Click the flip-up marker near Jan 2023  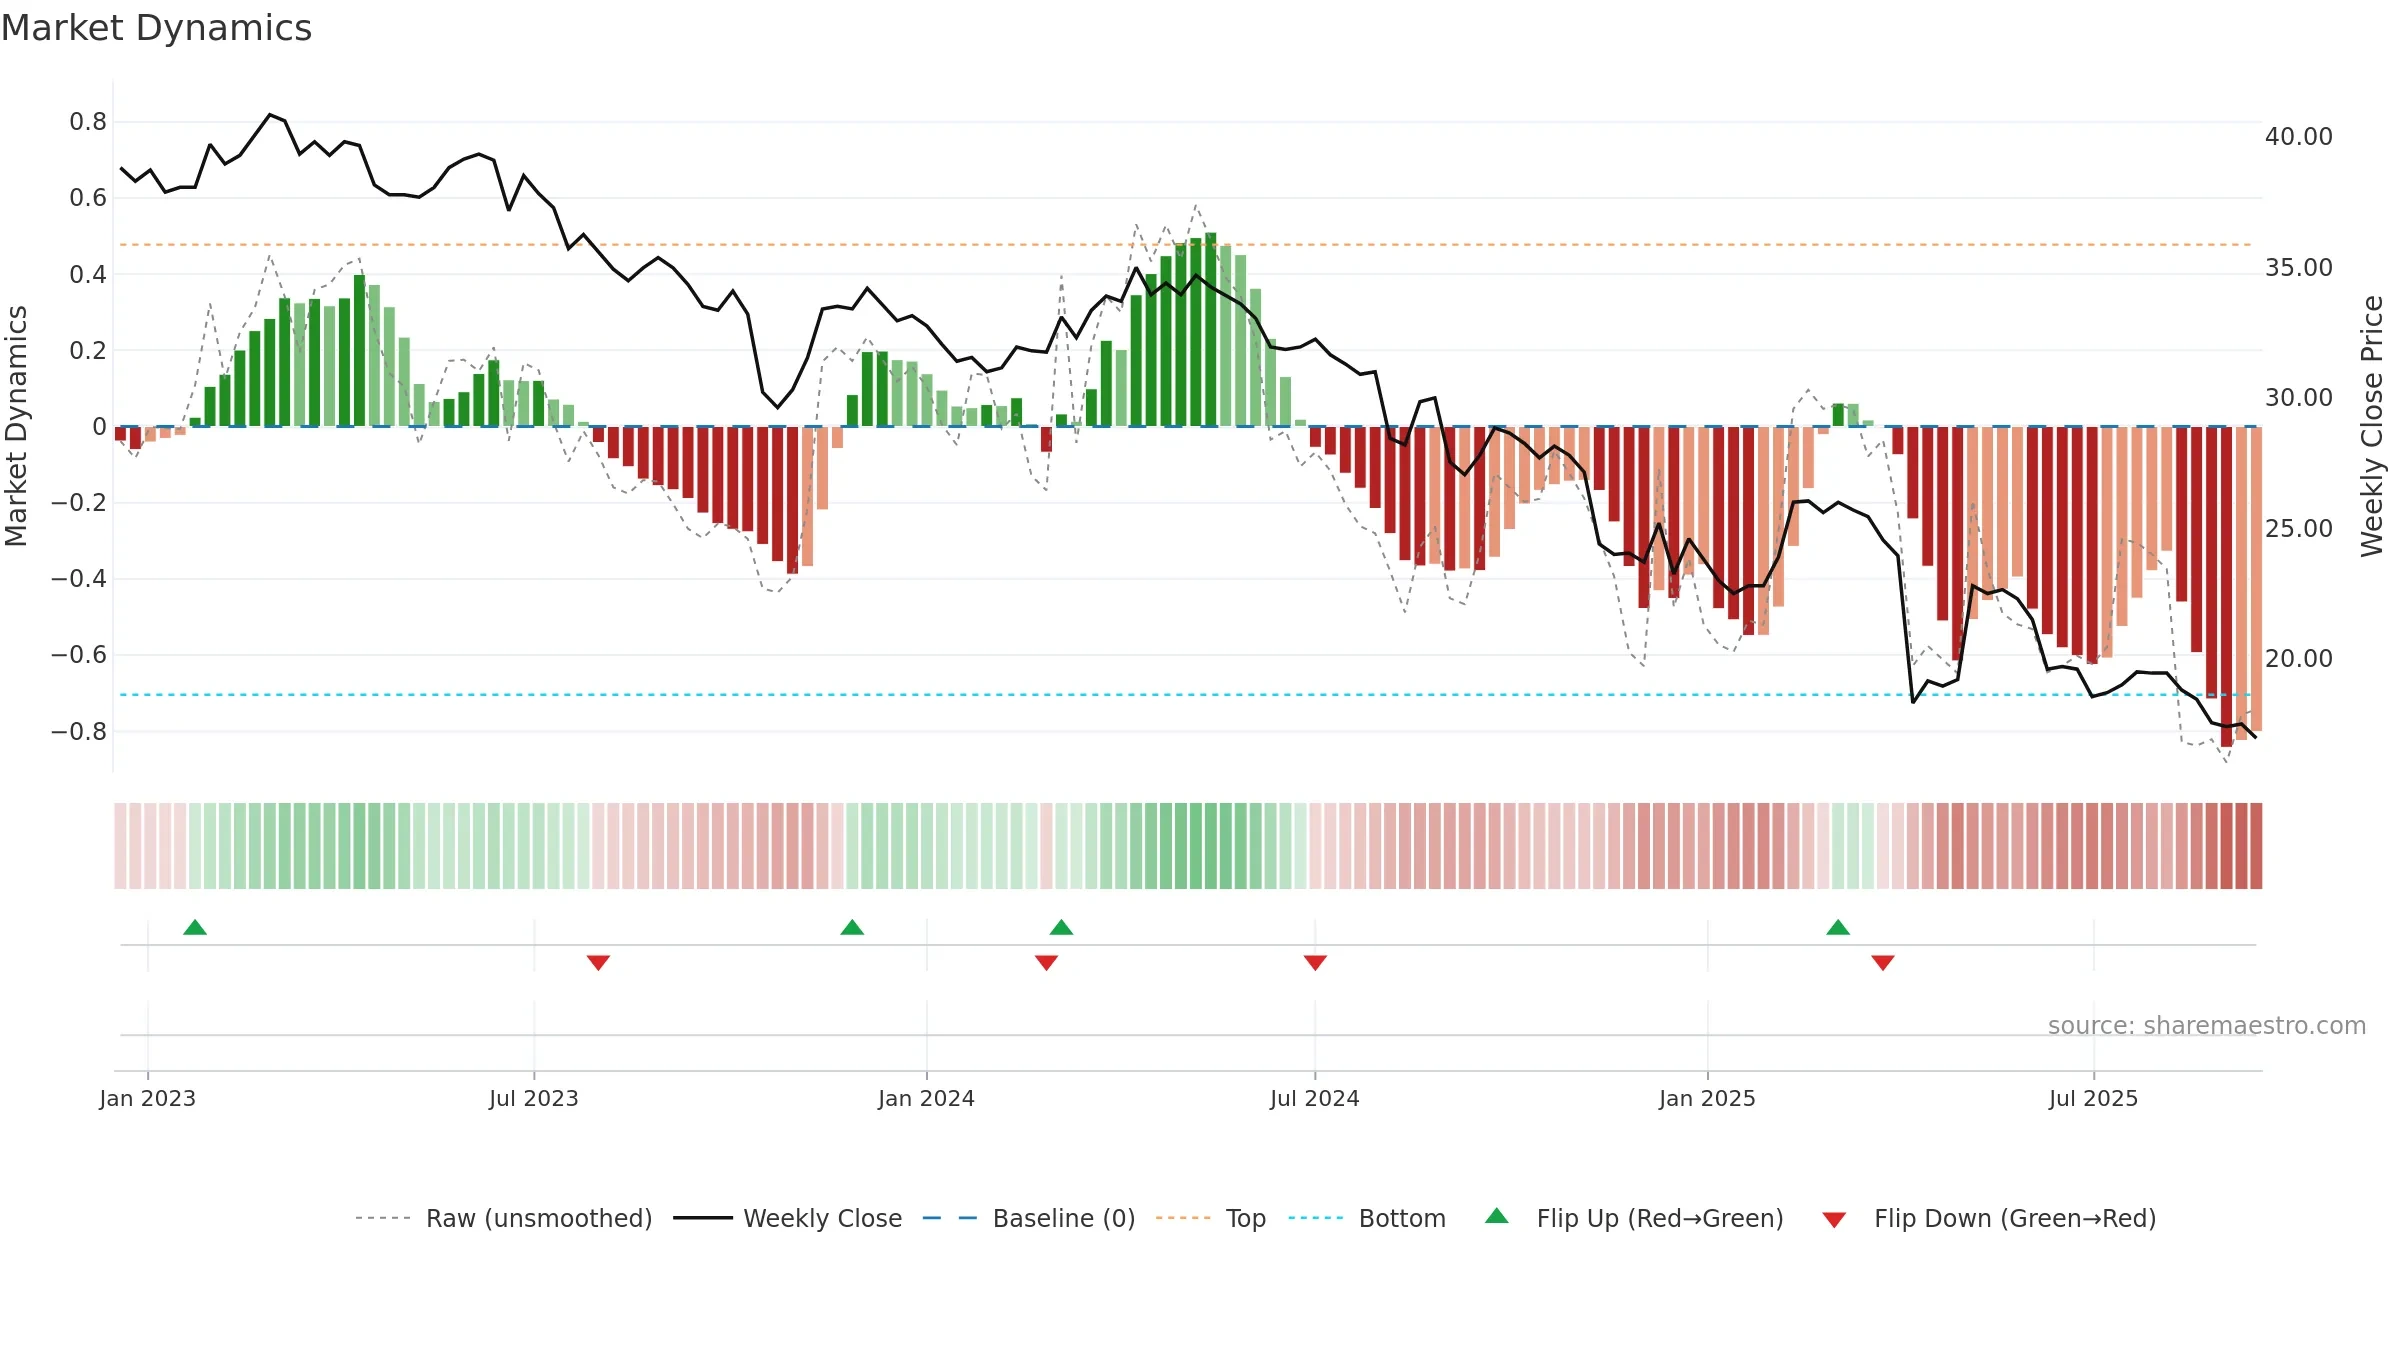coord(195,927)
